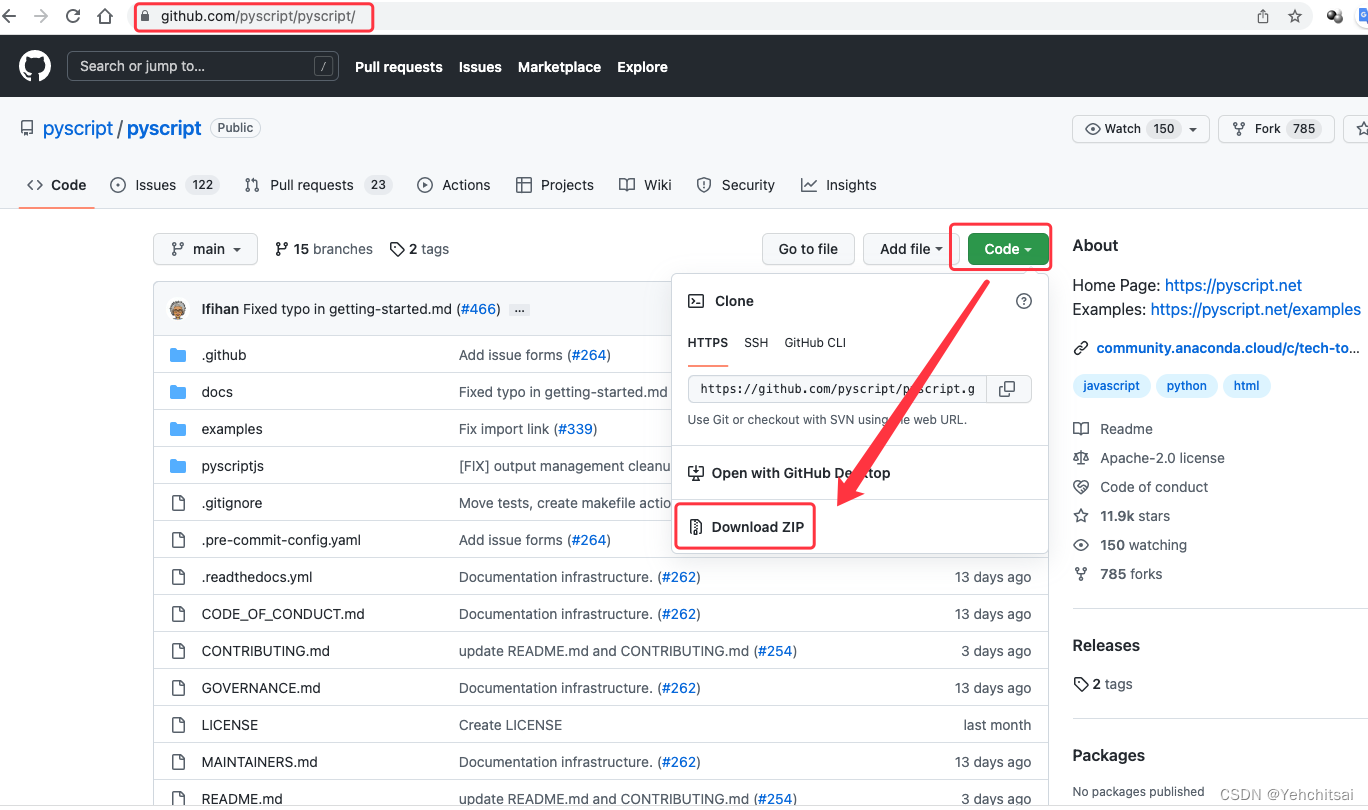
Task: Click the GitHub octocat logo
Action: coord(34,67)
